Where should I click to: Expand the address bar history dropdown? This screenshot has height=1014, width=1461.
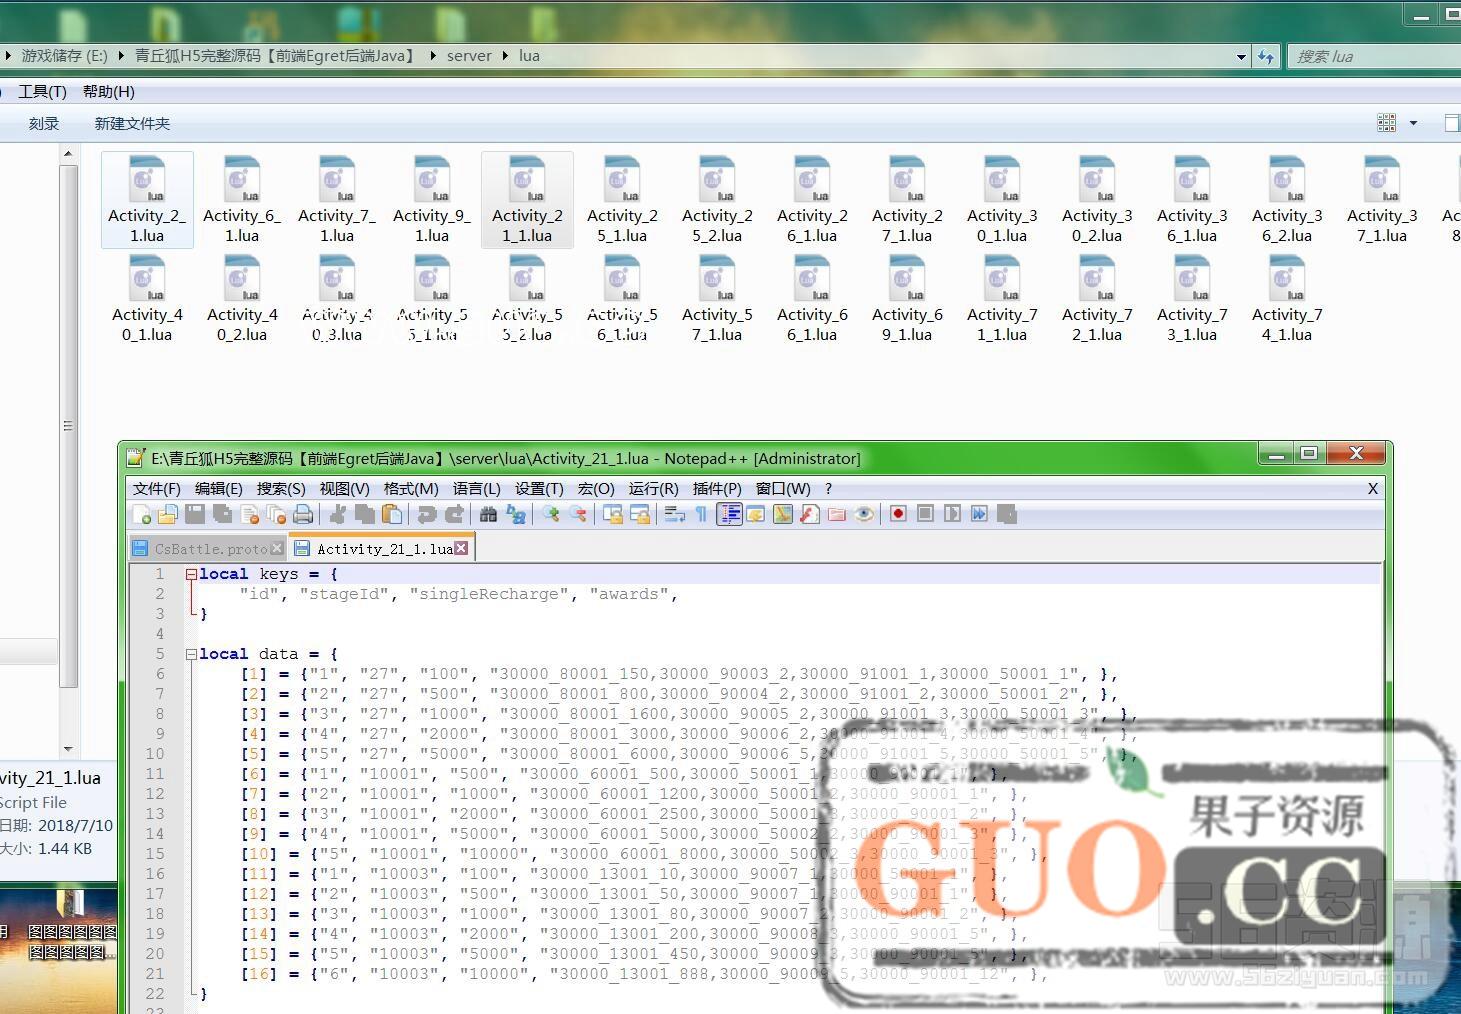[x=1241, y=57]
